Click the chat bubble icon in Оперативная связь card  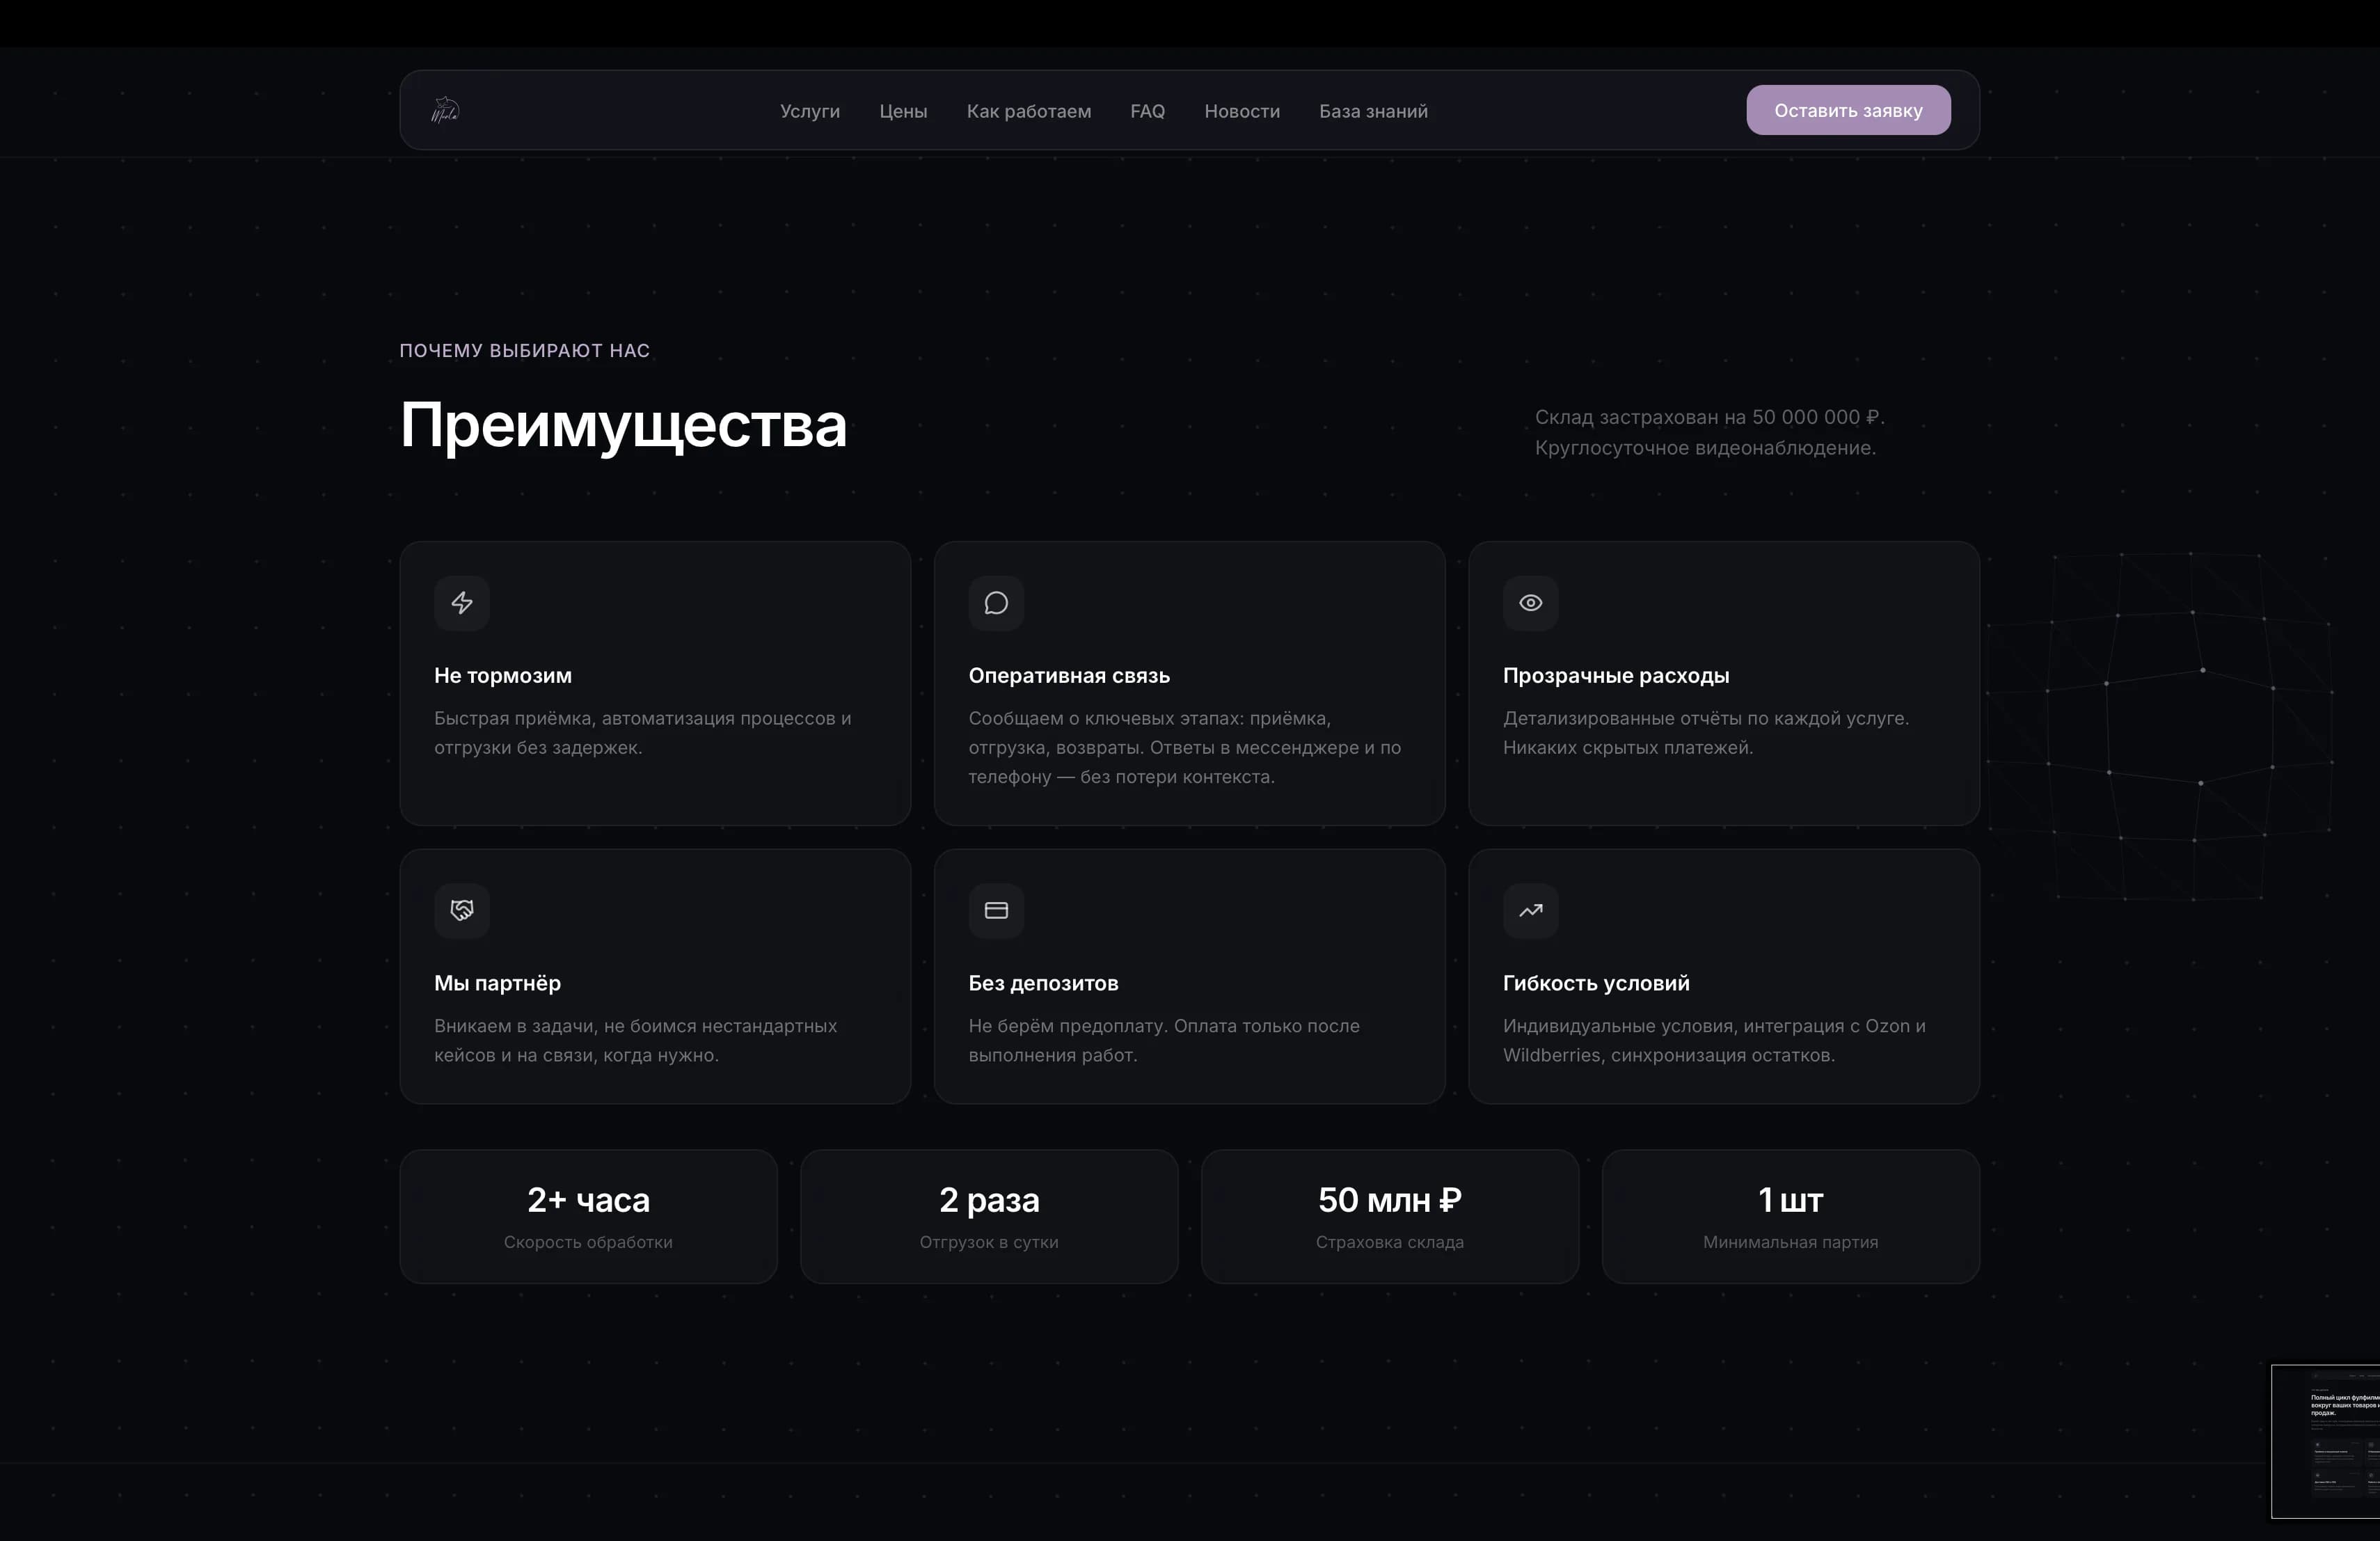[996, 603]
